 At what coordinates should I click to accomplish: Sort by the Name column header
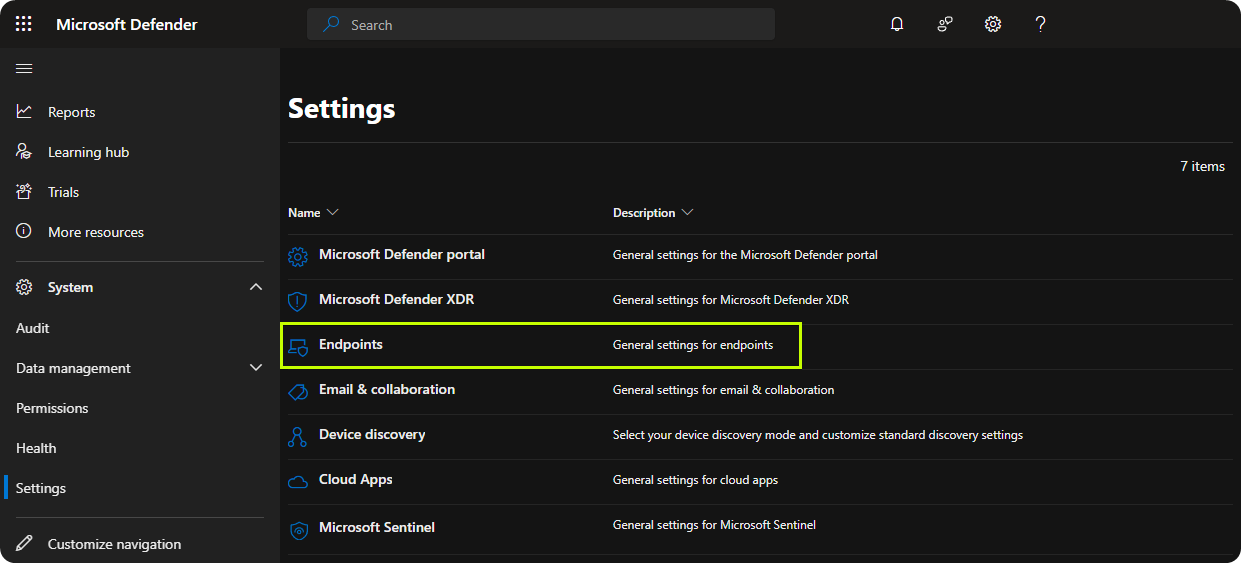[305, 213]
